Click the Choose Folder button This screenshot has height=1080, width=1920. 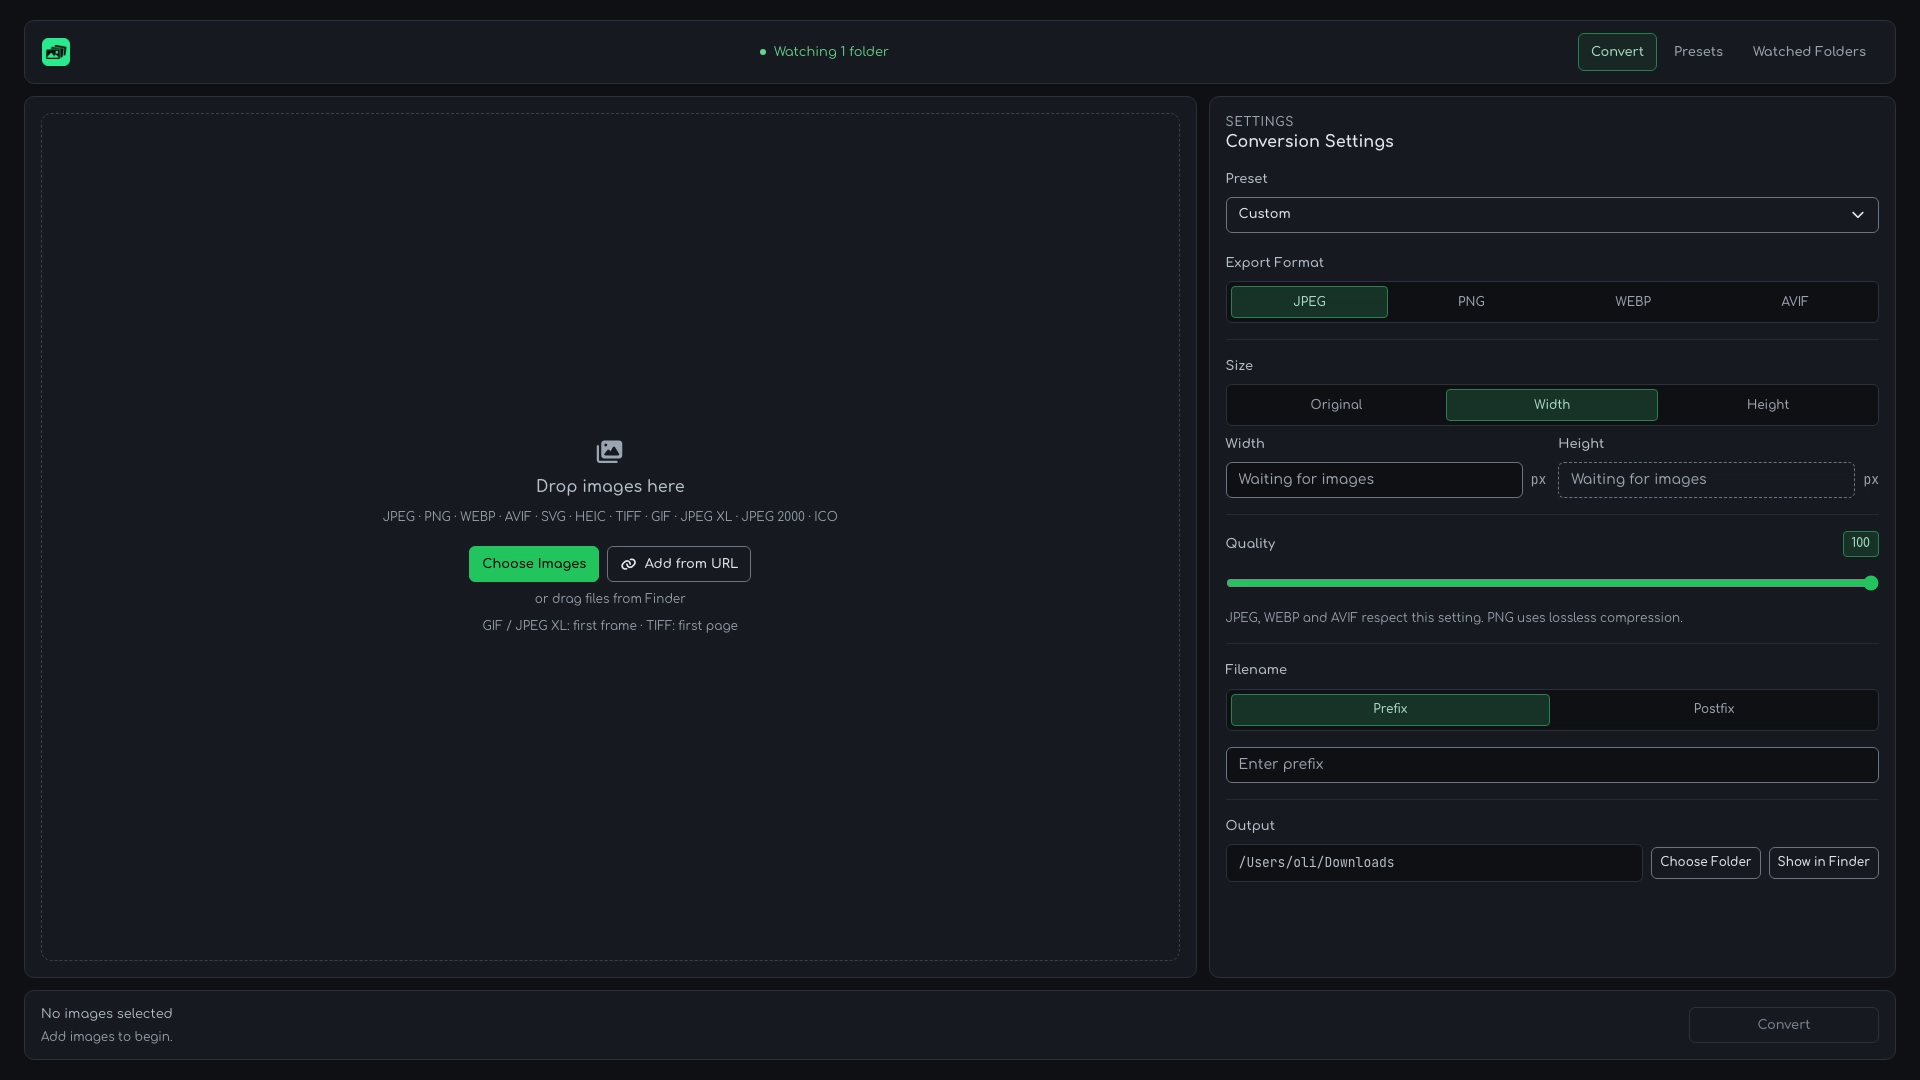[1705, 862]
